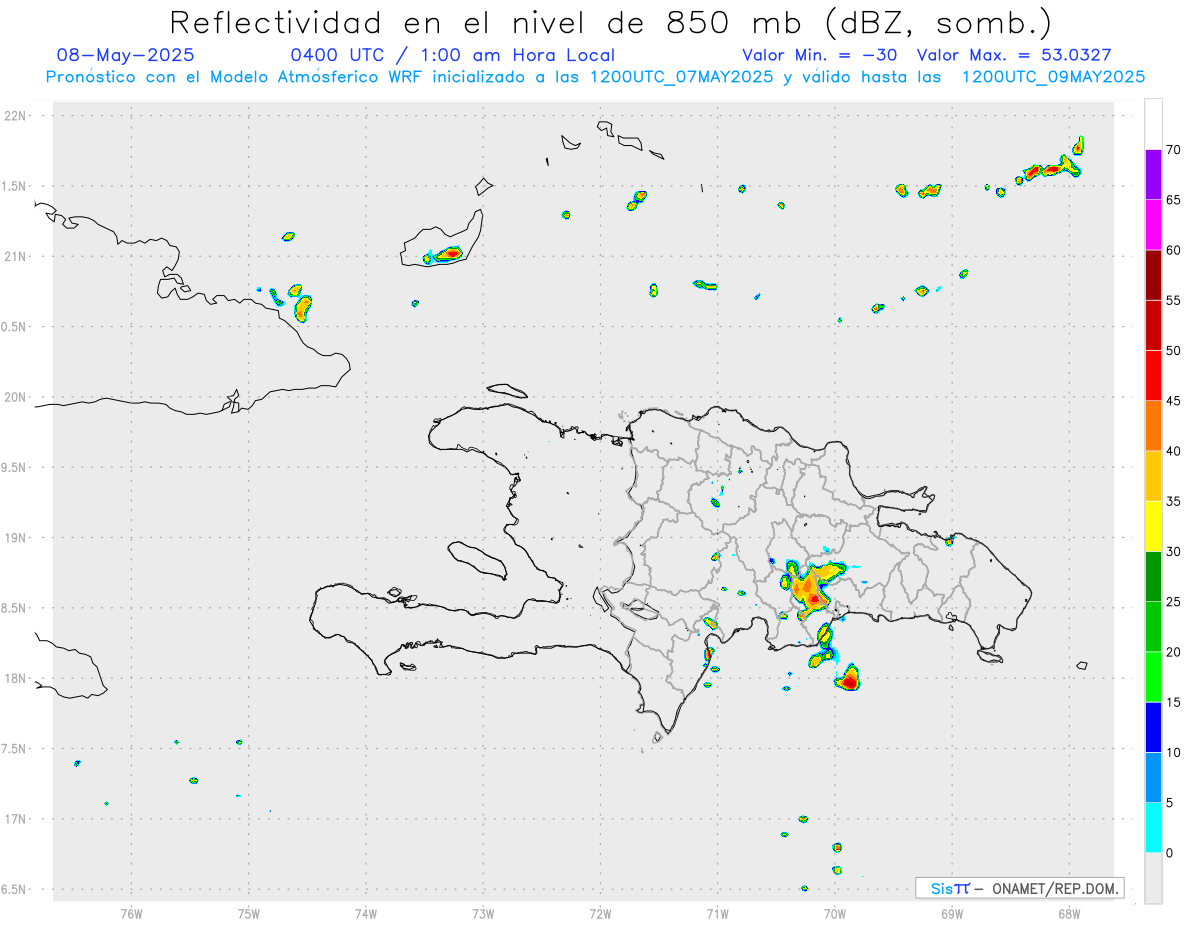This screenshot has height=927, width=1200.
Task: Click the 'SisTT - ONAMET/REP.DOM.' credit box
Action: tap(1019, 888)
